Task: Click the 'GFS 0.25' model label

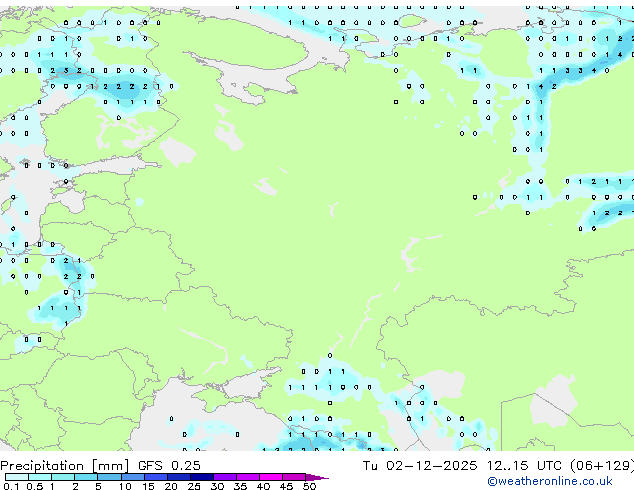Action: (169, 466)
